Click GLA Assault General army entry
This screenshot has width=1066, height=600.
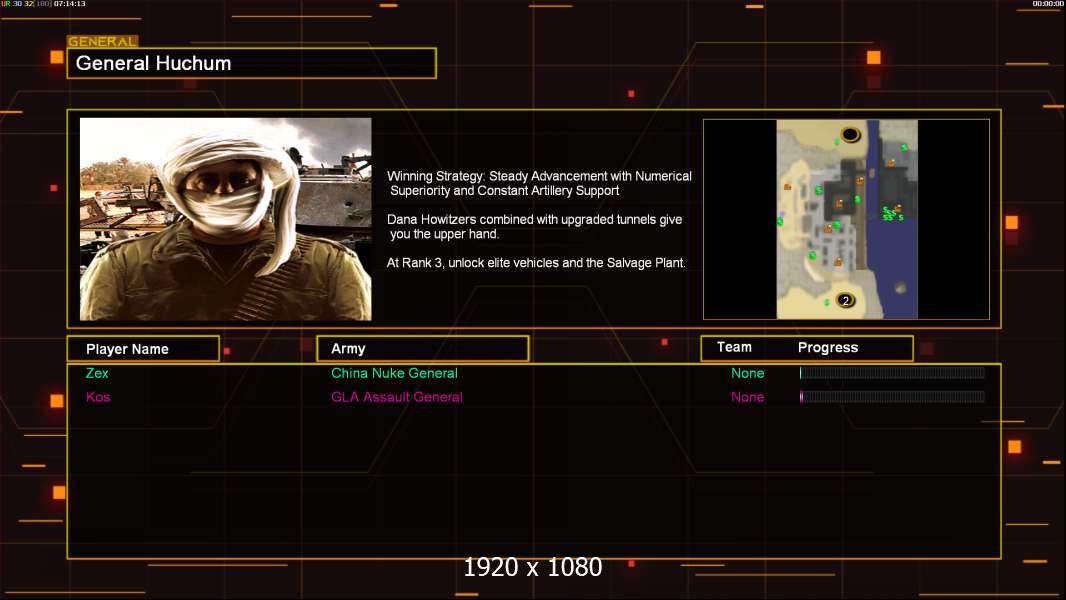397,397
